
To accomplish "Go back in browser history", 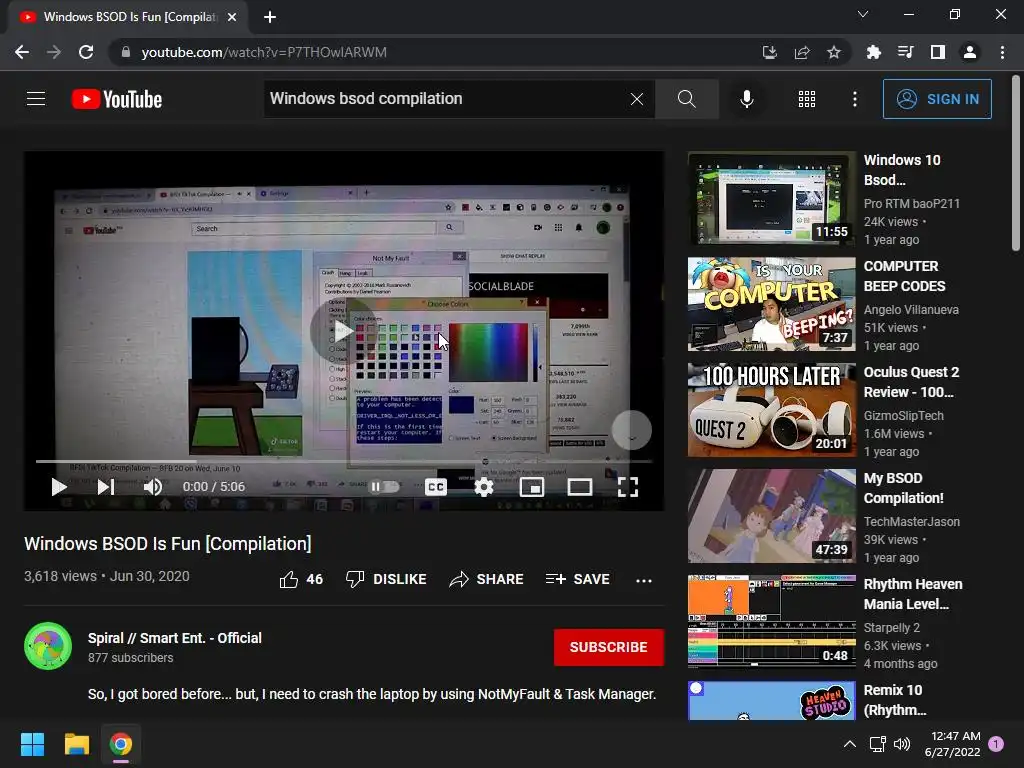I will point(22,52).
